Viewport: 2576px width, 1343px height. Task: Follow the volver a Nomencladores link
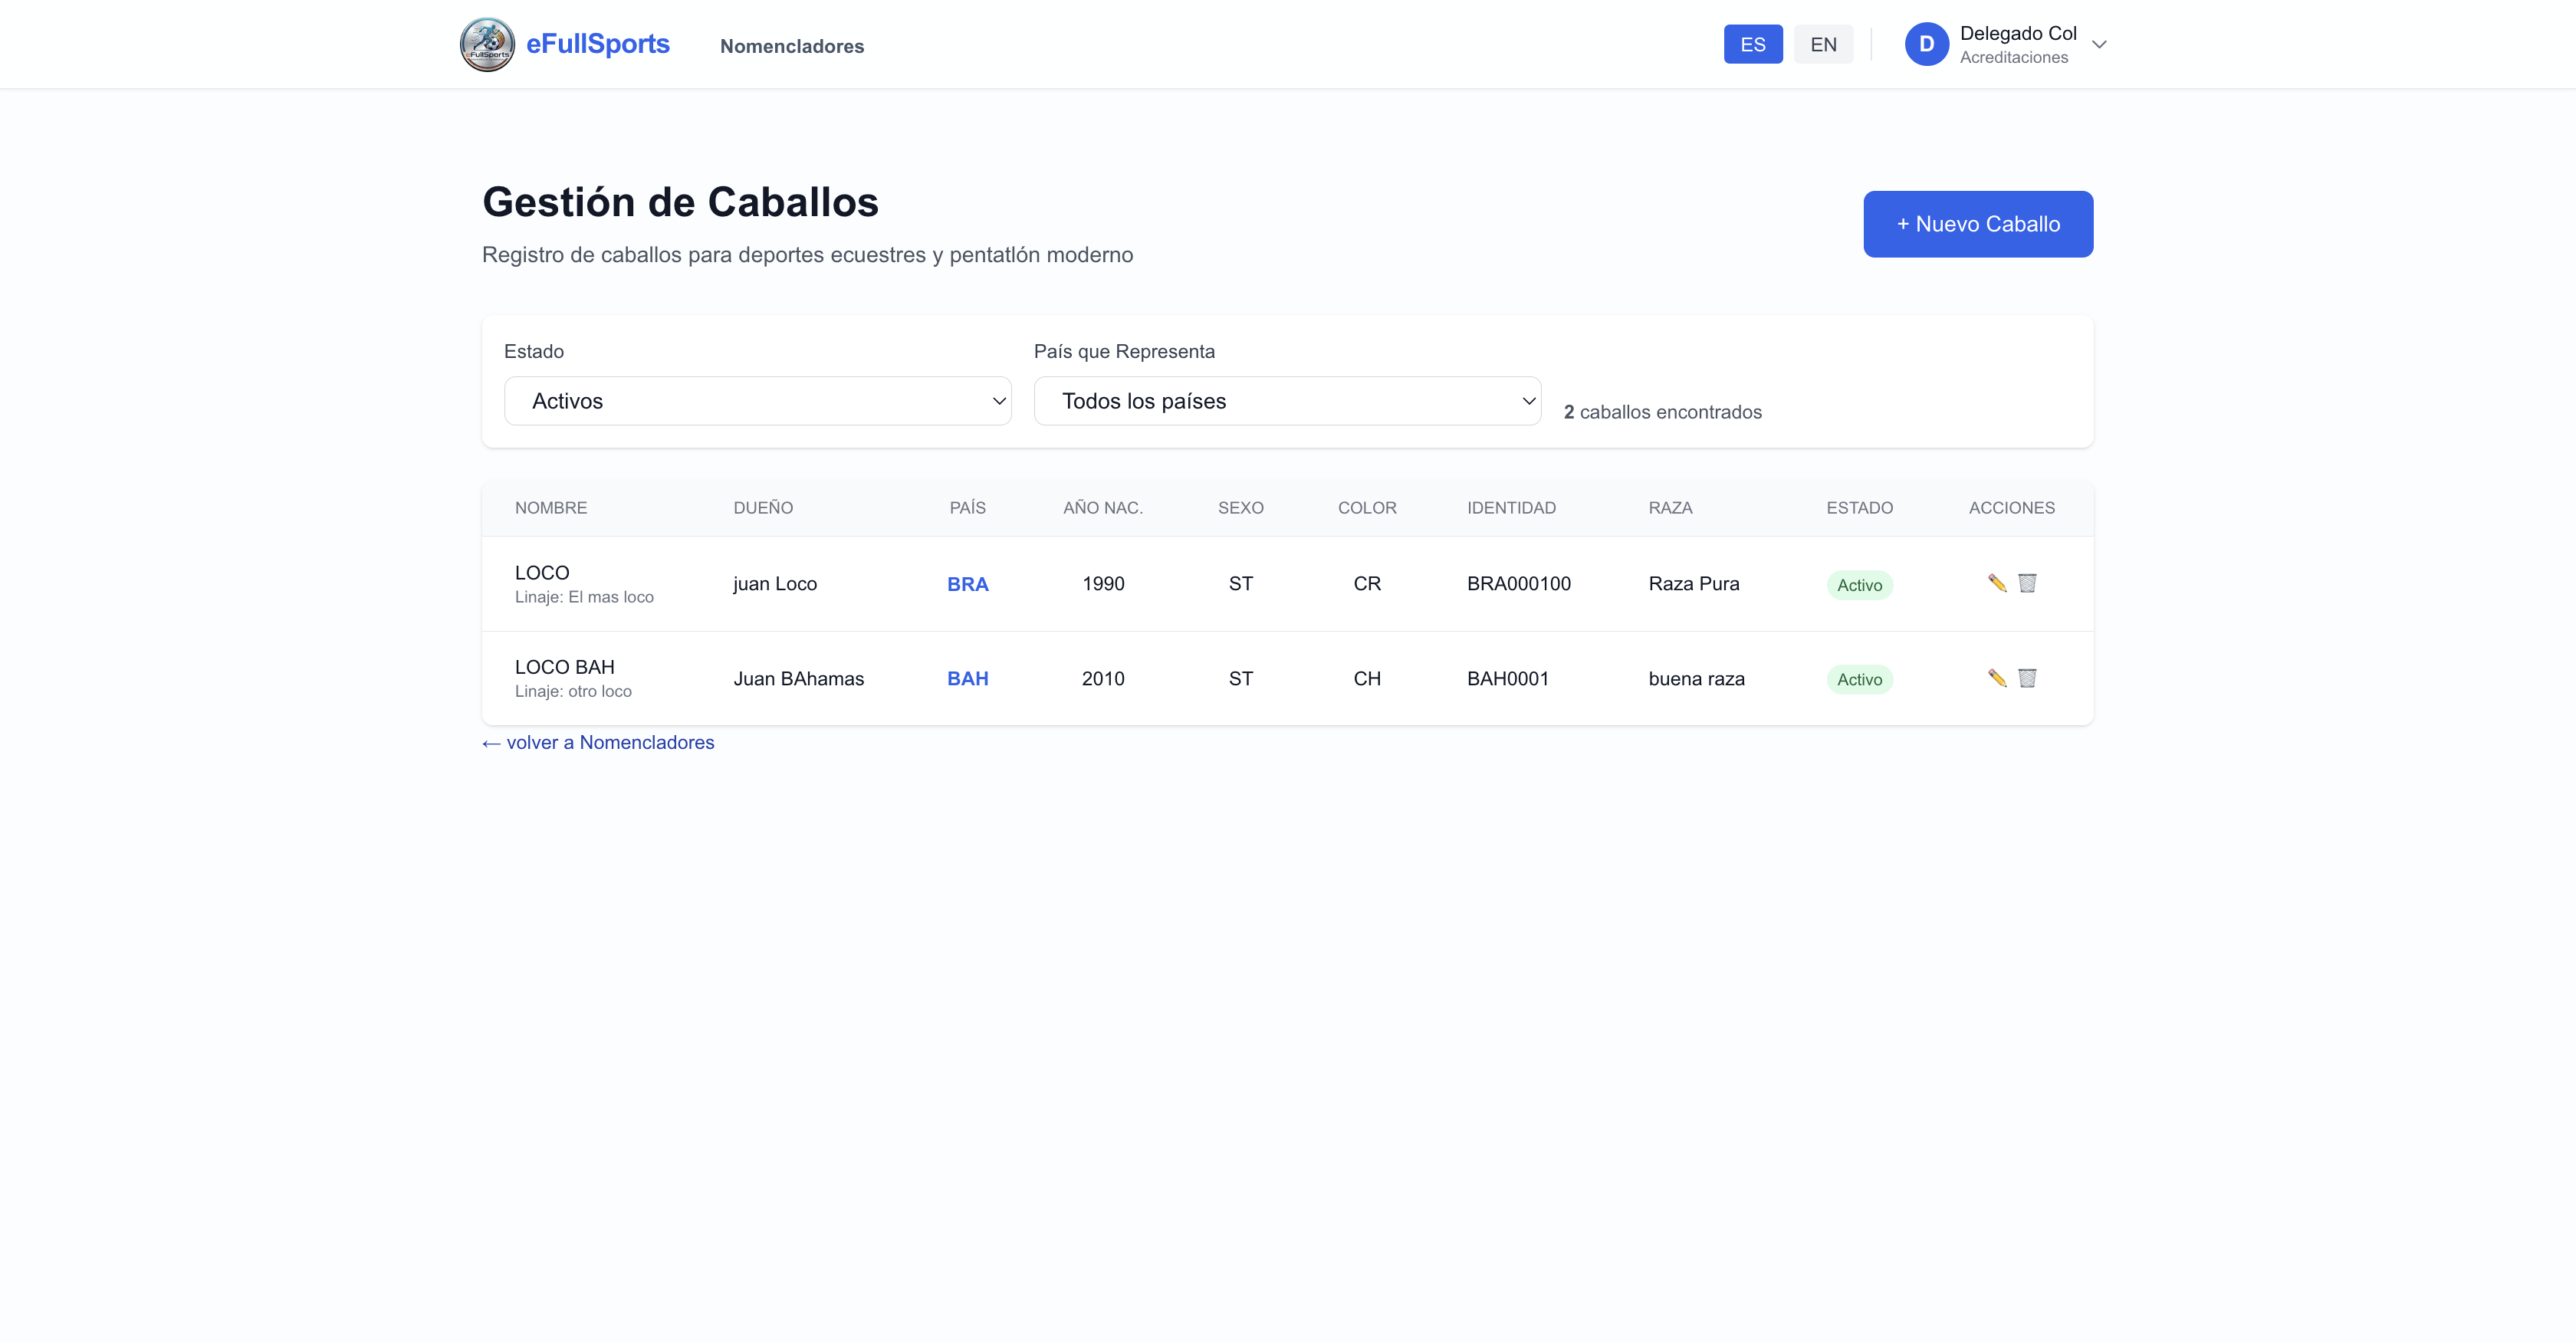pyautogui.click(x=598, y=742)
